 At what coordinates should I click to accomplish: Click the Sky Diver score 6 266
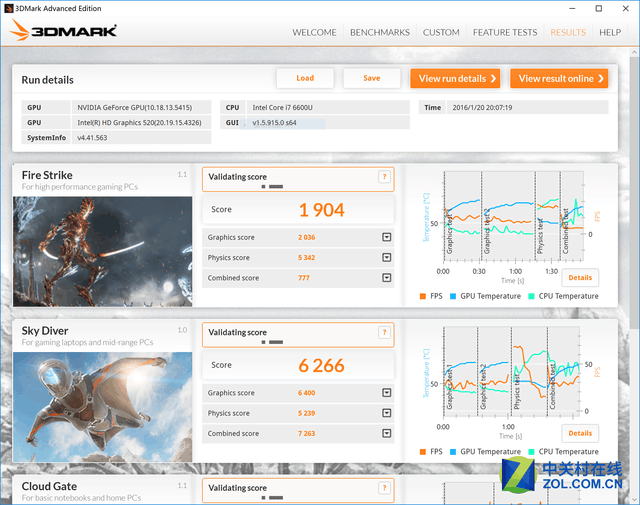tap(322, 365)
